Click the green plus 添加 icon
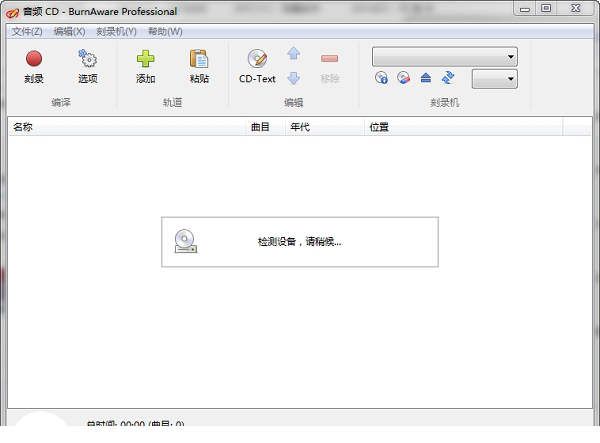600x443 pixels. 145,59
